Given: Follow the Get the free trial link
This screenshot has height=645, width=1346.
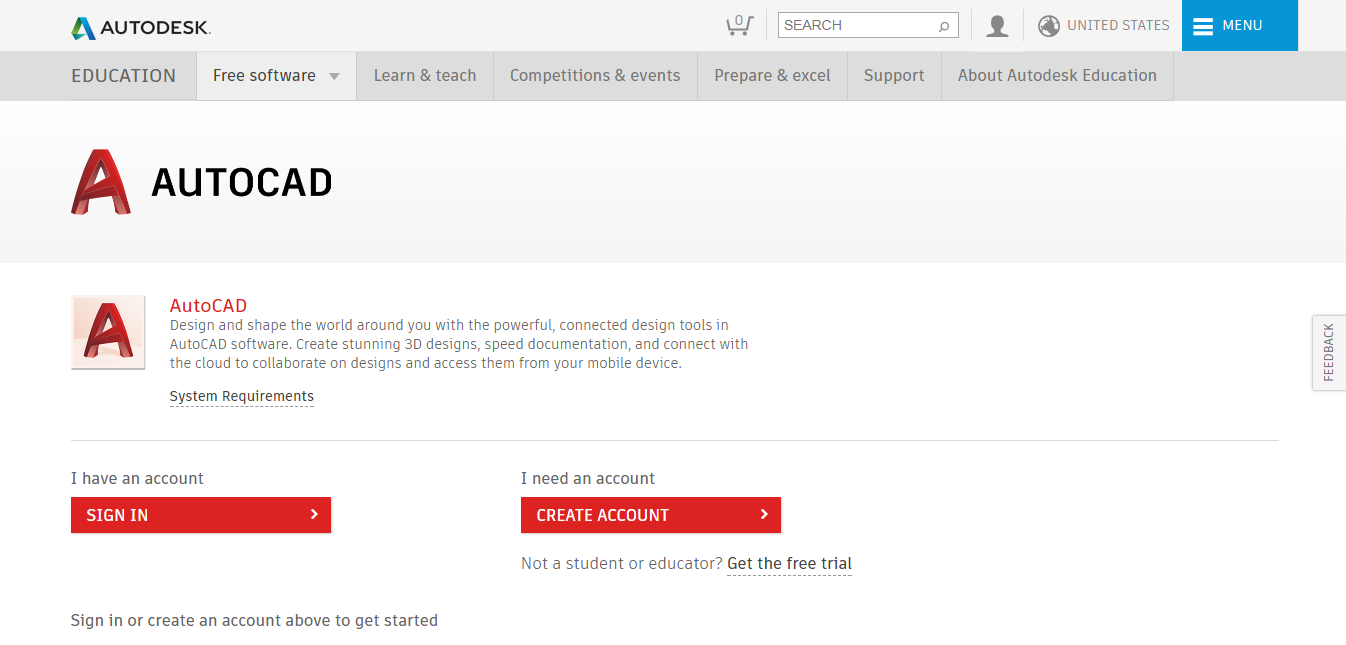Looking at the screenshot, I should [789, 564].
